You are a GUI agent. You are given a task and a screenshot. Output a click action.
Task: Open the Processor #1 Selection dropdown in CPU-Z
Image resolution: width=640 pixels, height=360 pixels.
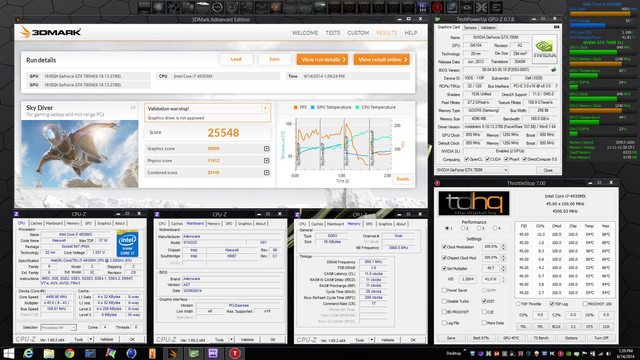click(x=59, y=327)
